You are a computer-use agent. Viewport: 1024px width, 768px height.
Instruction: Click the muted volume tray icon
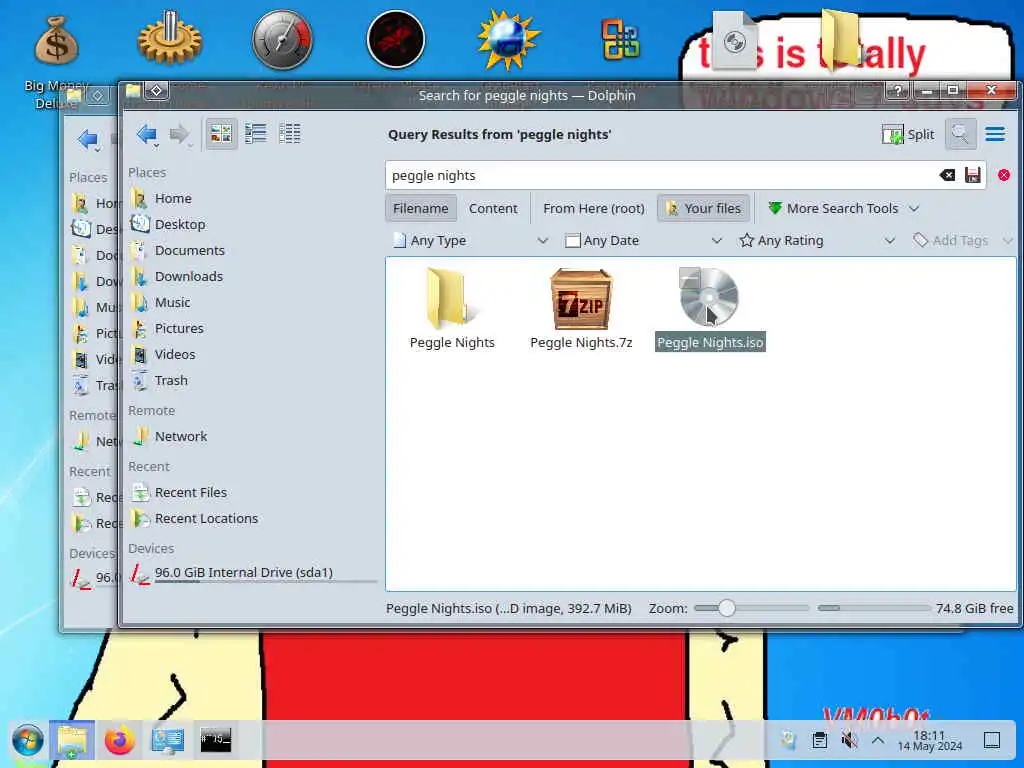coord(849,741)
